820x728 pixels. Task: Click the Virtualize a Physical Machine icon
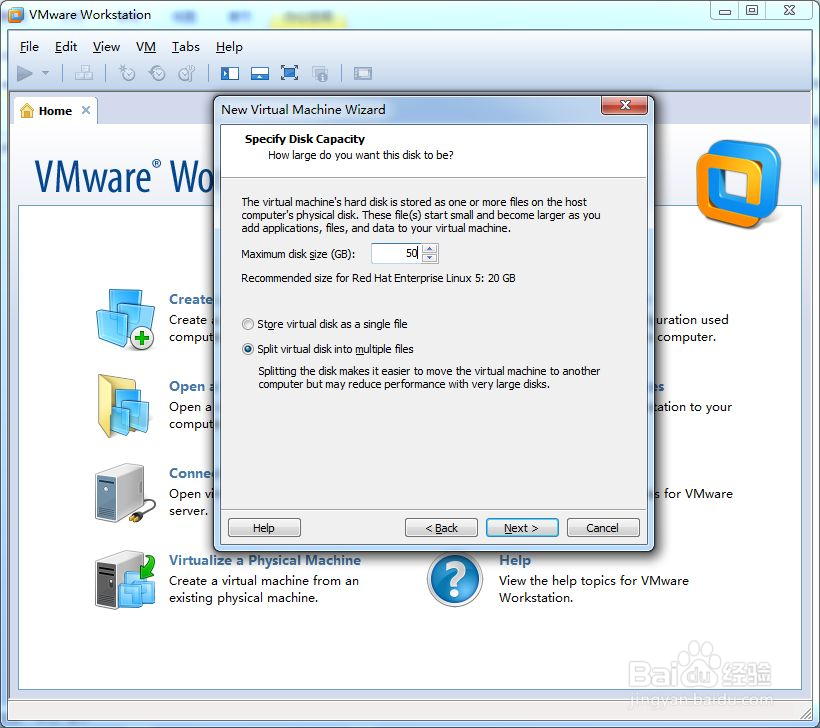click(x=125, y=579)
